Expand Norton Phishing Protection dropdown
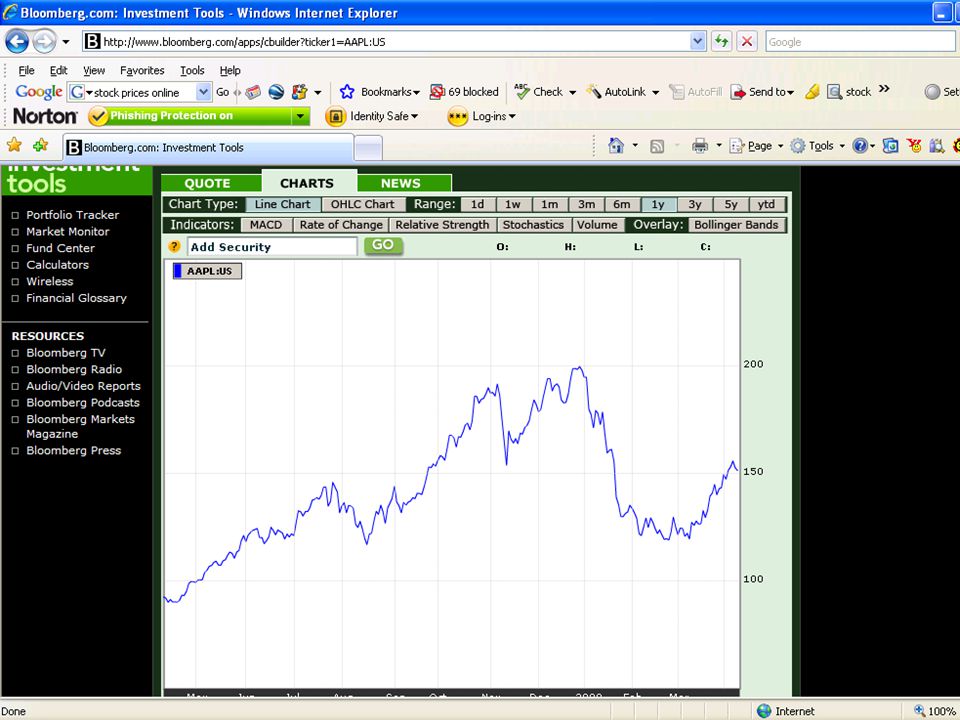Viewport: 960px width, 720px height. tap(300, 116)
